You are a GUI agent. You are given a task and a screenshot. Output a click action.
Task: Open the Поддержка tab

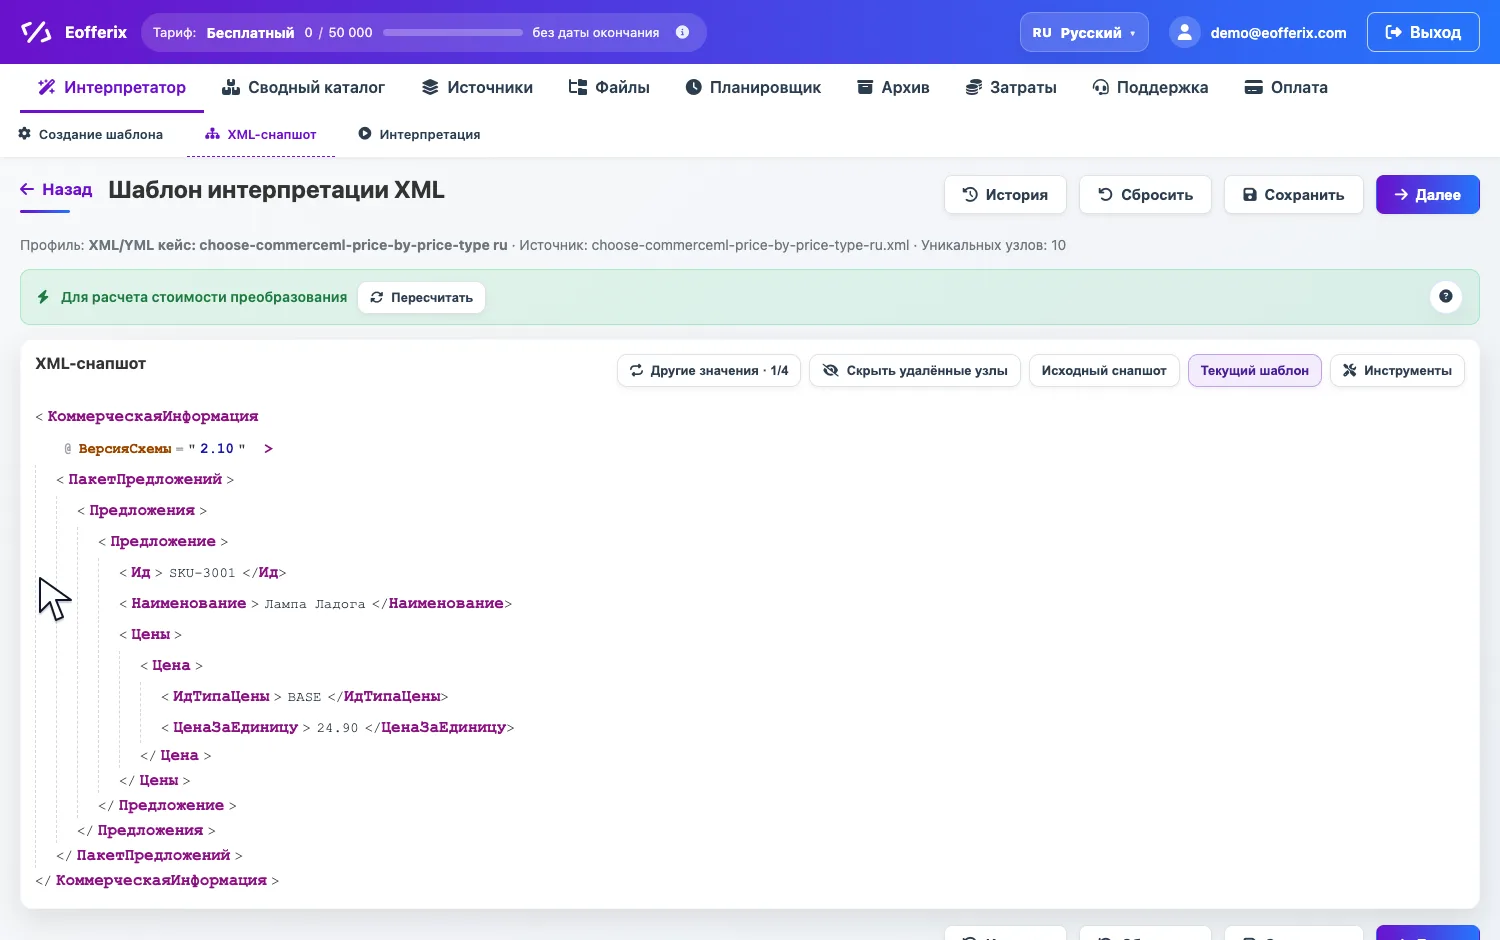[1150, 87]
